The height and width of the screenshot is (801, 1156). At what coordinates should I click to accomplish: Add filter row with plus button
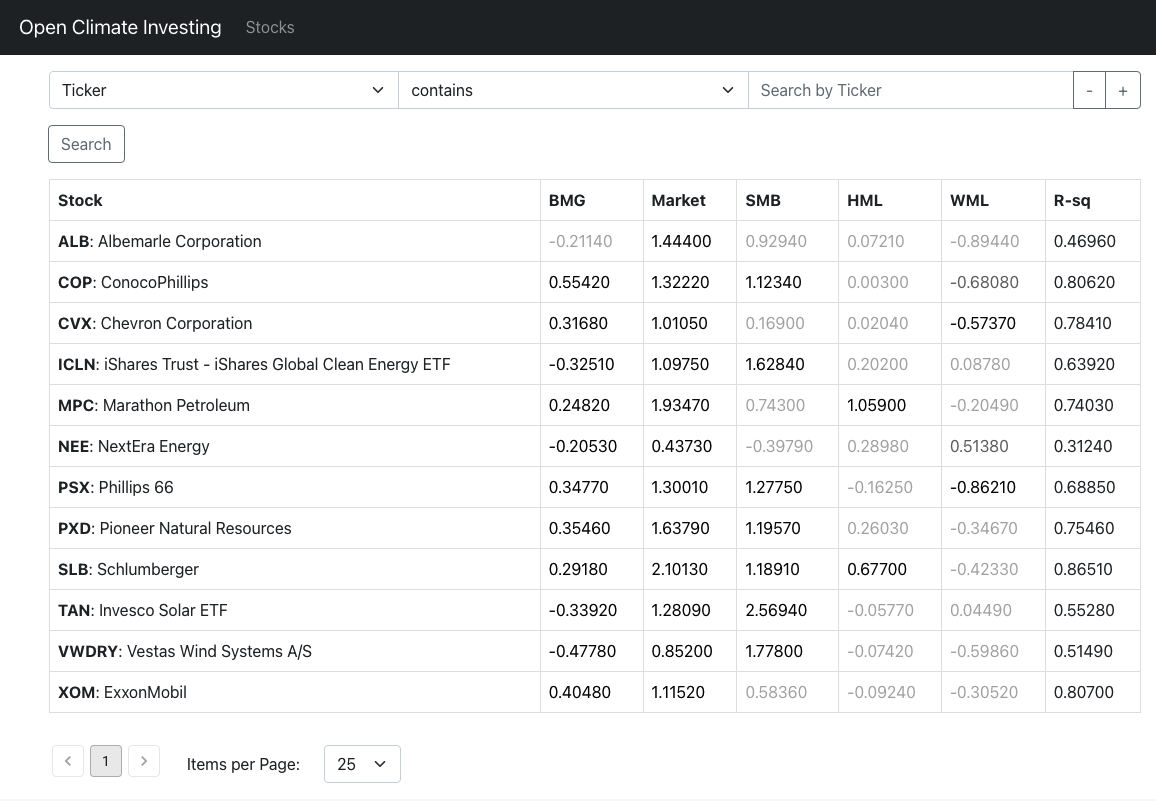1123,90
